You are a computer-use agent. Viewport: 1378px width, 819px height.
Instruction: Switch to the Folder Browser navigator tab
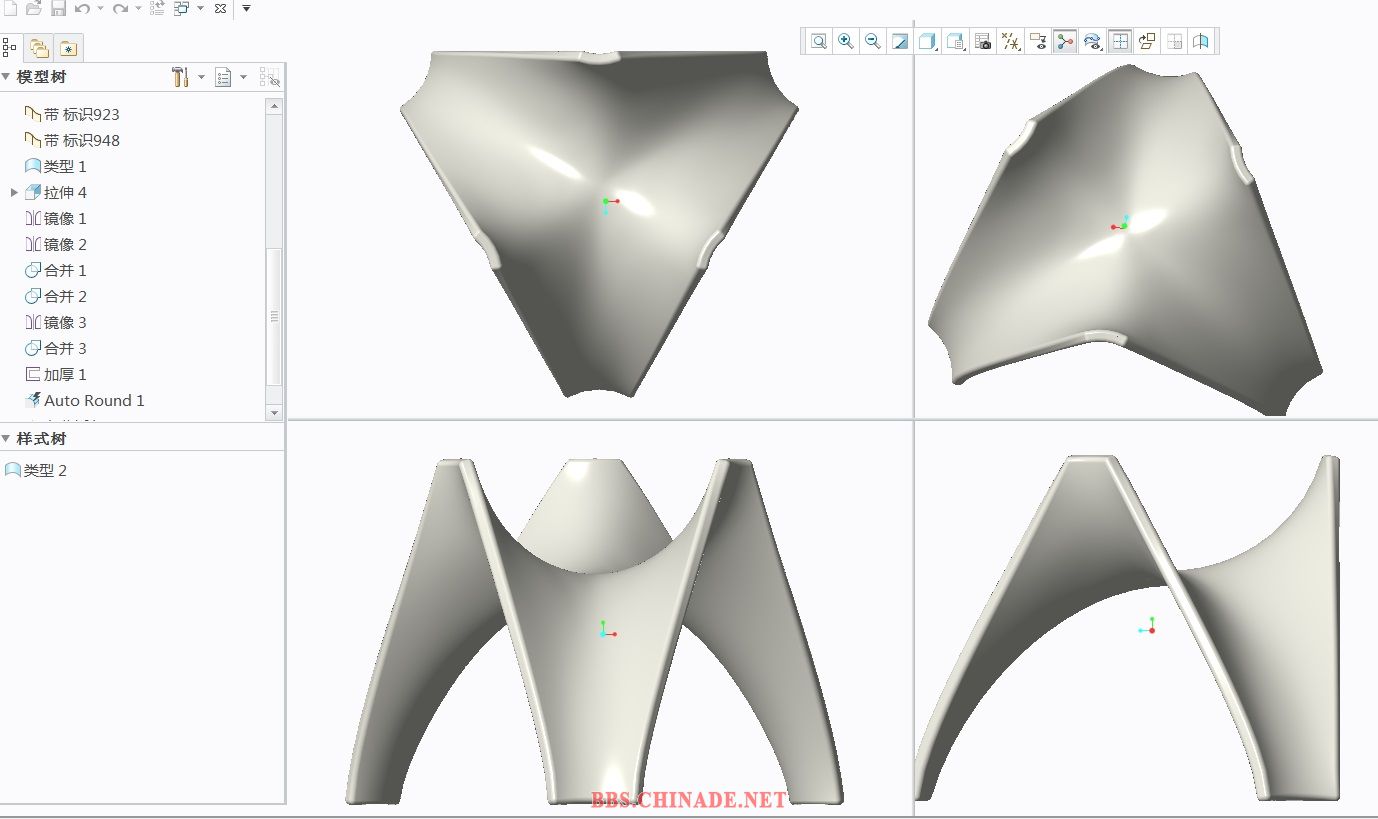tap(39, 47)
